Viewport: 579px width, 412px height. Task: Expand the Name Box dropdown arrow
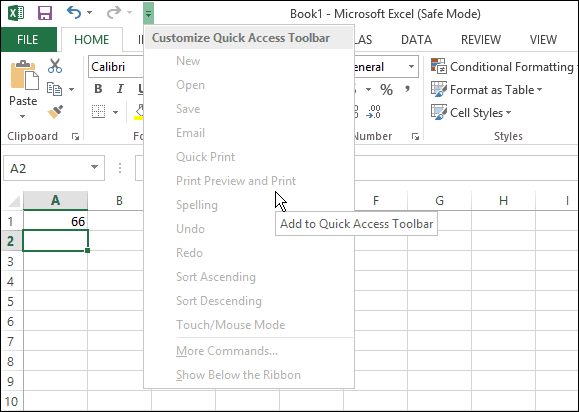pyautogui.click(x=95, y=168)
